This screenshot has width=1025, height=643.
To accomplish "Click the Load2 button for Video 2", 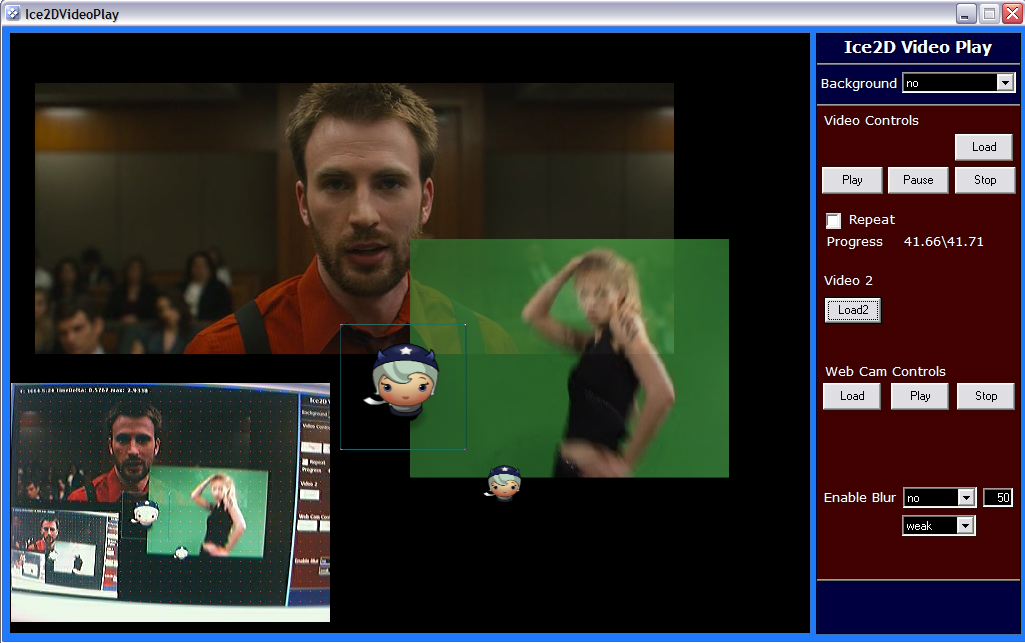I will click(x=853, y=310).
